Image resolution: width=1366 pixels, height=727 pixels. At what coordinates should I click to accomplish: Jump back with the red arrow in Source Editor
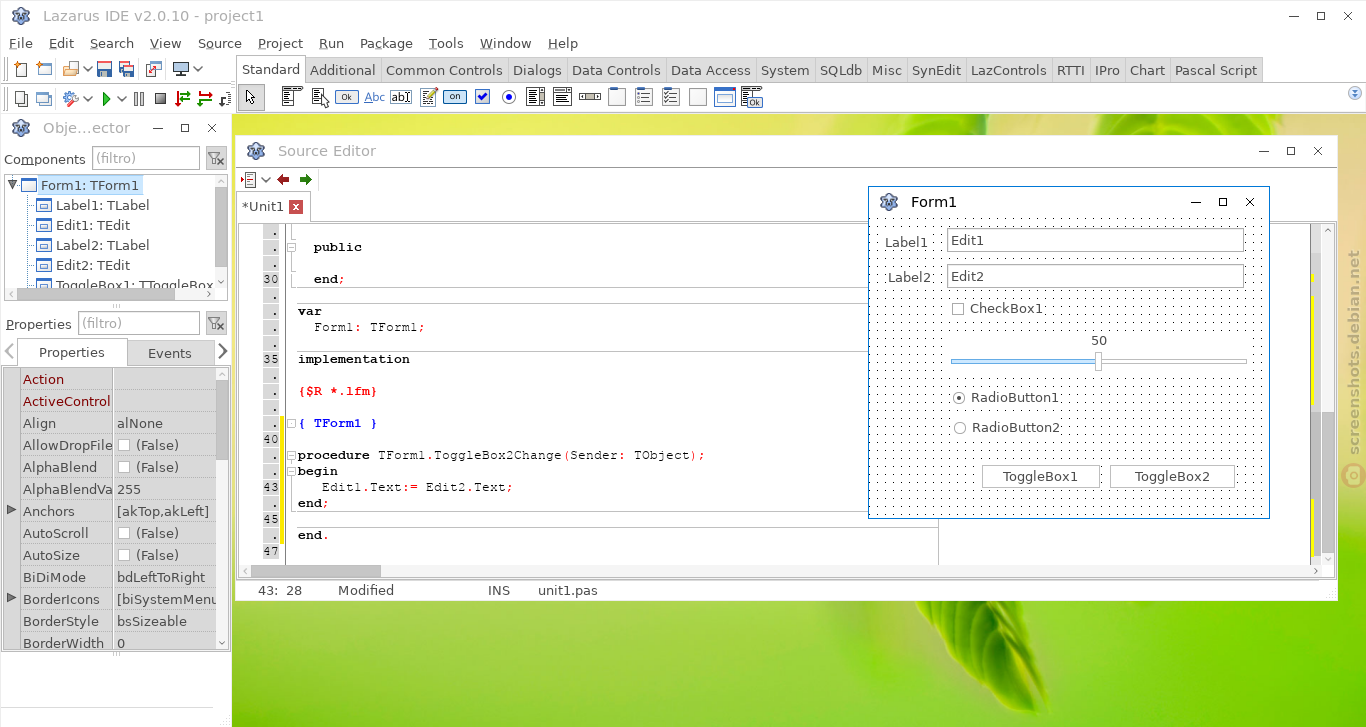[x=283, y=180]
